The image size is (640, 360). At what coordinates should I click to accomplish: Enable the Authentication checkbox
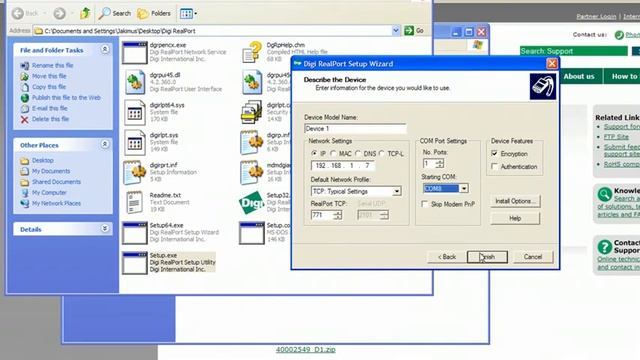(494, 167)
